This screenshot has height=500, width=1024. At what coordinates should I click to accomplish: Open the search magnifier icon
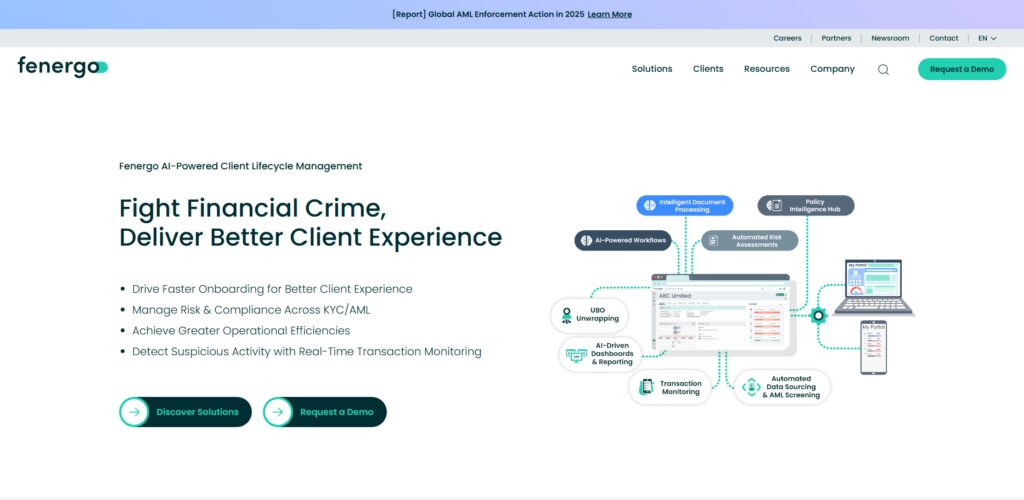tap(883, 69)
